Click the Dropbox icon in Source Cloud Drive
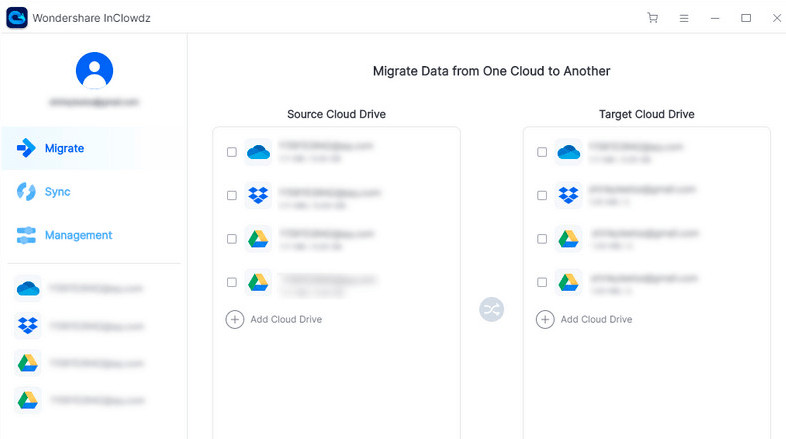 258,195
